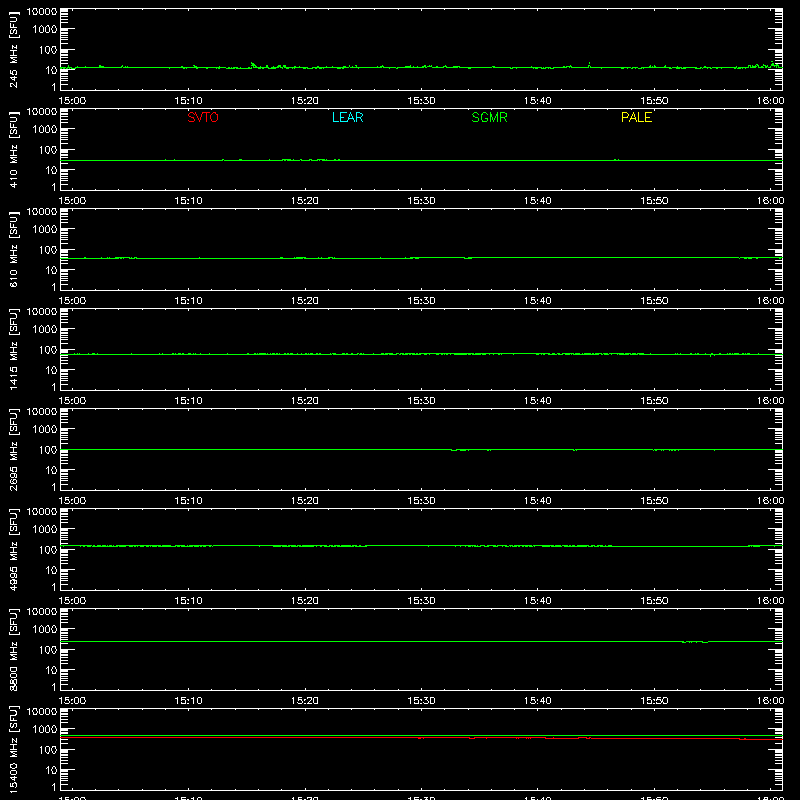Click the 1415 MHz [SFU] axis label
Viewport: 800px width, 800px height.
[x=14, y=349]
